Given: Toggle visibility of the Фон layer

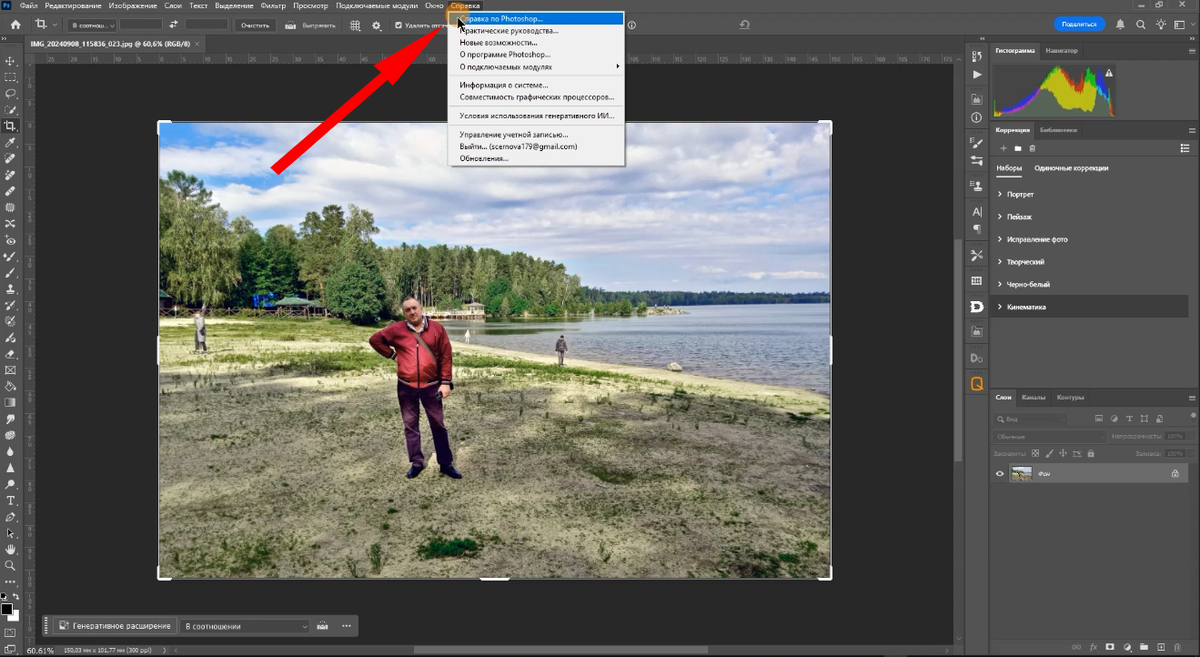Looking at the screenshot, I should tap(1000, 473).
